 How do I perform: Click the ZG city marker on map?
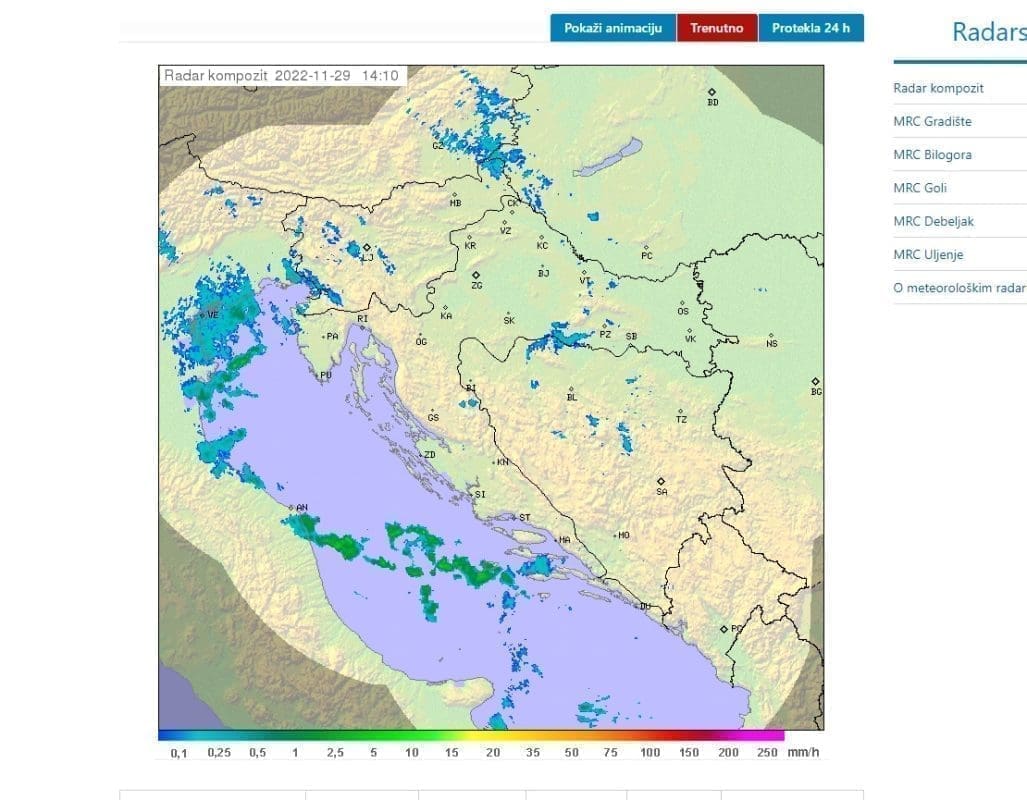(x=477, y=275)
